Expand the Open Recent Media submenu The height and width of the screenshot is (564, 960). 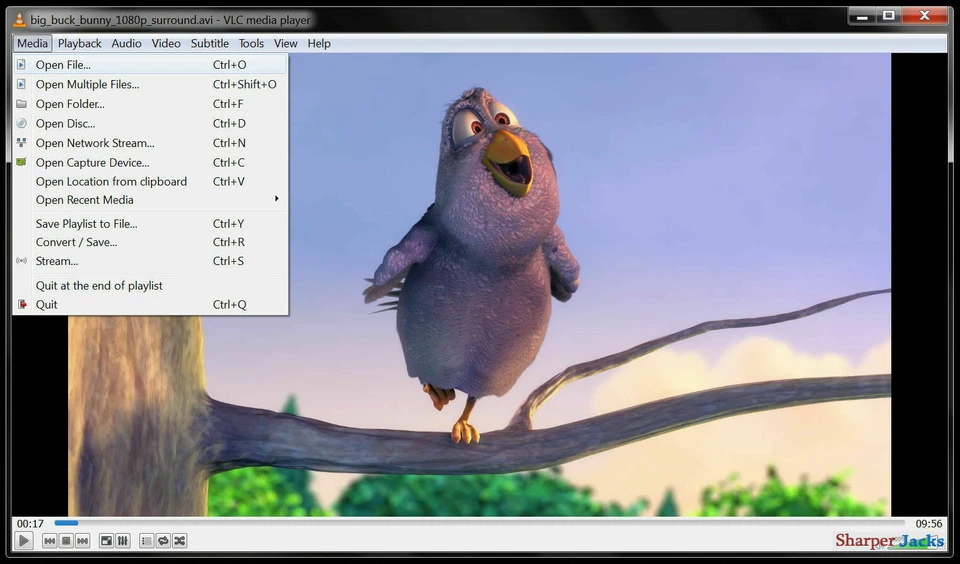coord(150,200)
